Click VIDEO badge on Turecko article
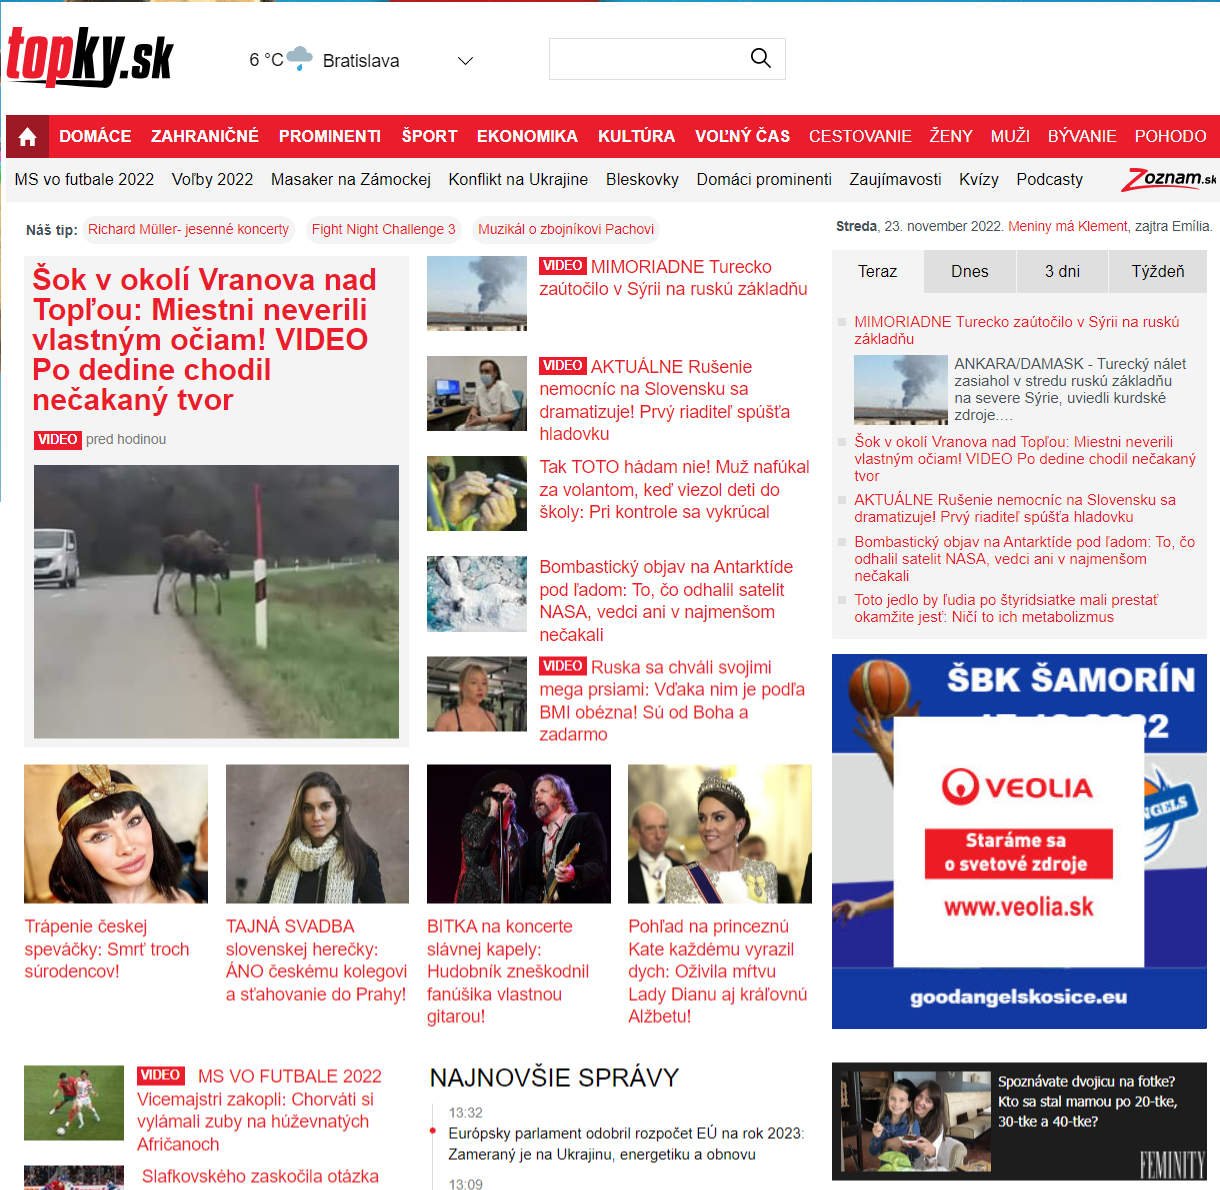The height and width of the screenshot is (1190, 1220). point(562,266)
